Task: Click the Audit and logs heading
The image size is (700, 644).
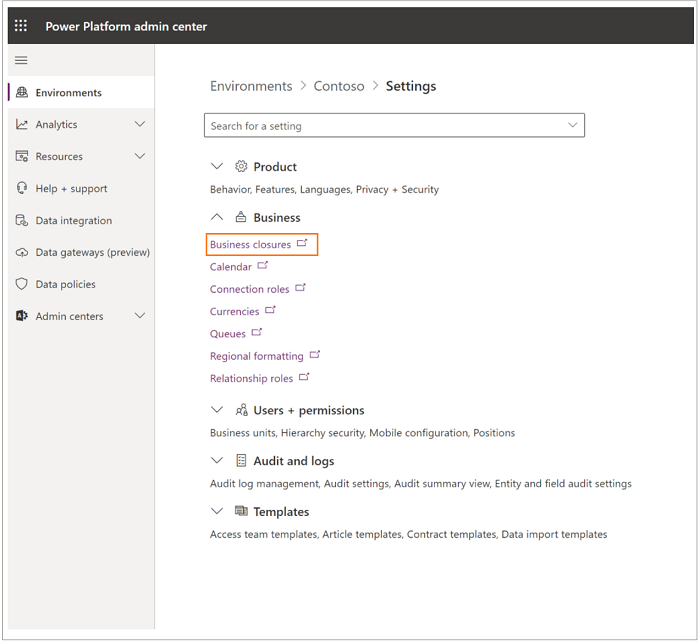Action: tap(294, 461)
